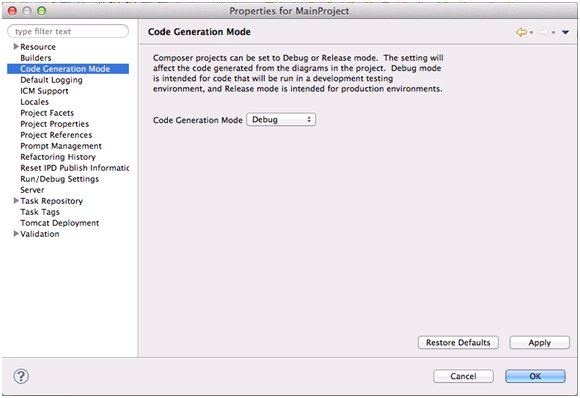Expand the Task Repository tree node
This screenshot has width=580, height=398.
[16, 200]
